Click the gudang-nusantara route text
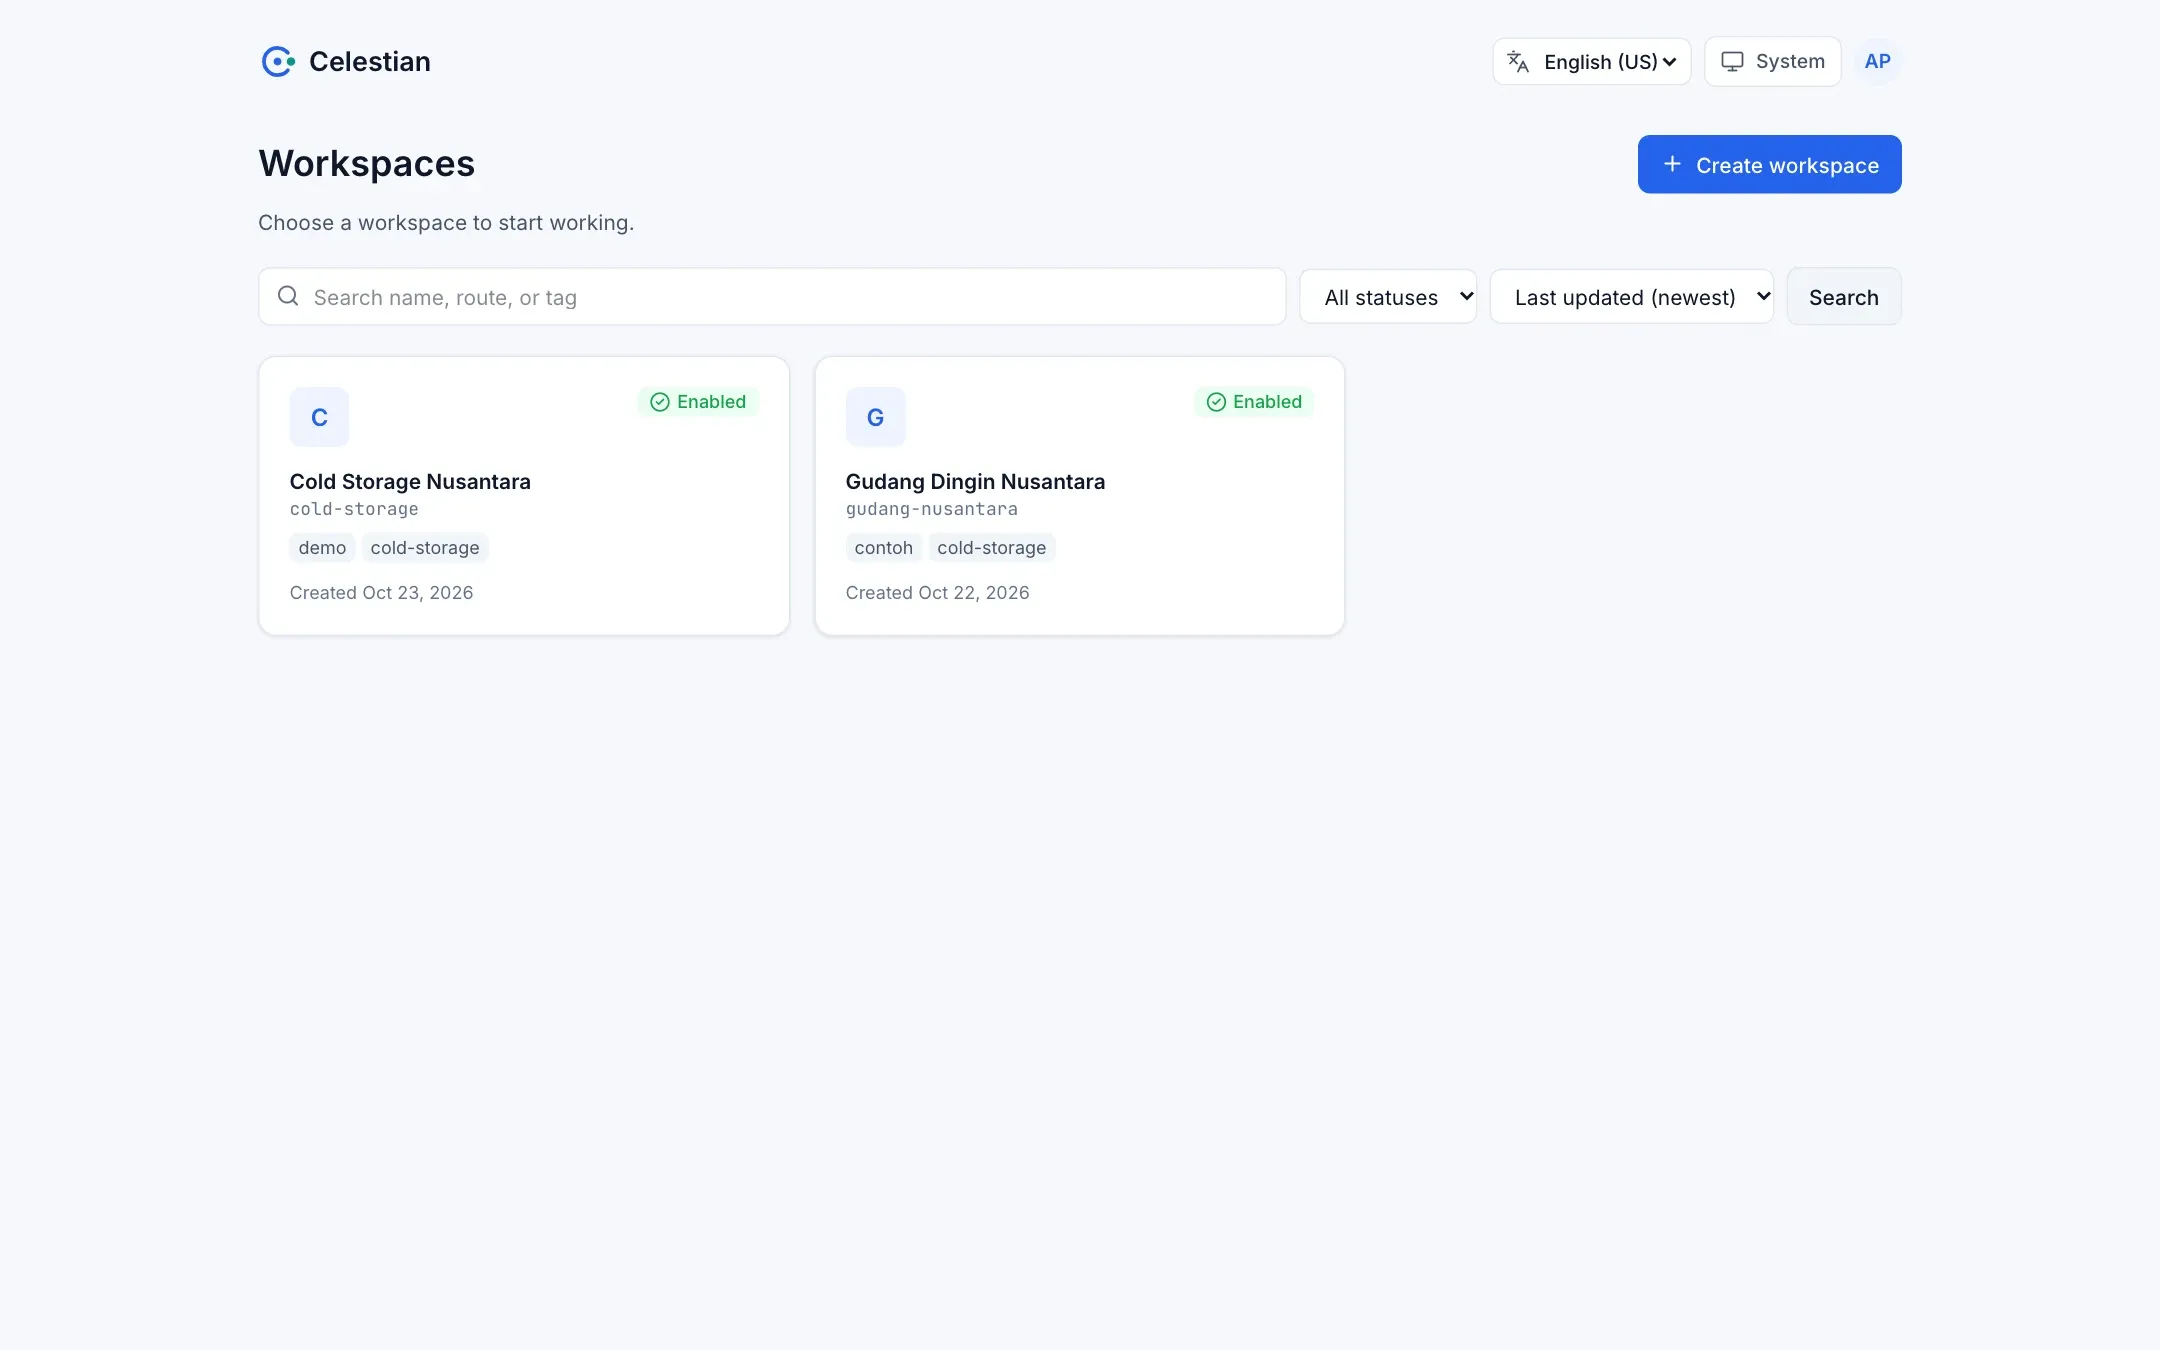The width and height of the screenshot is (2160, 1350). 932,509
